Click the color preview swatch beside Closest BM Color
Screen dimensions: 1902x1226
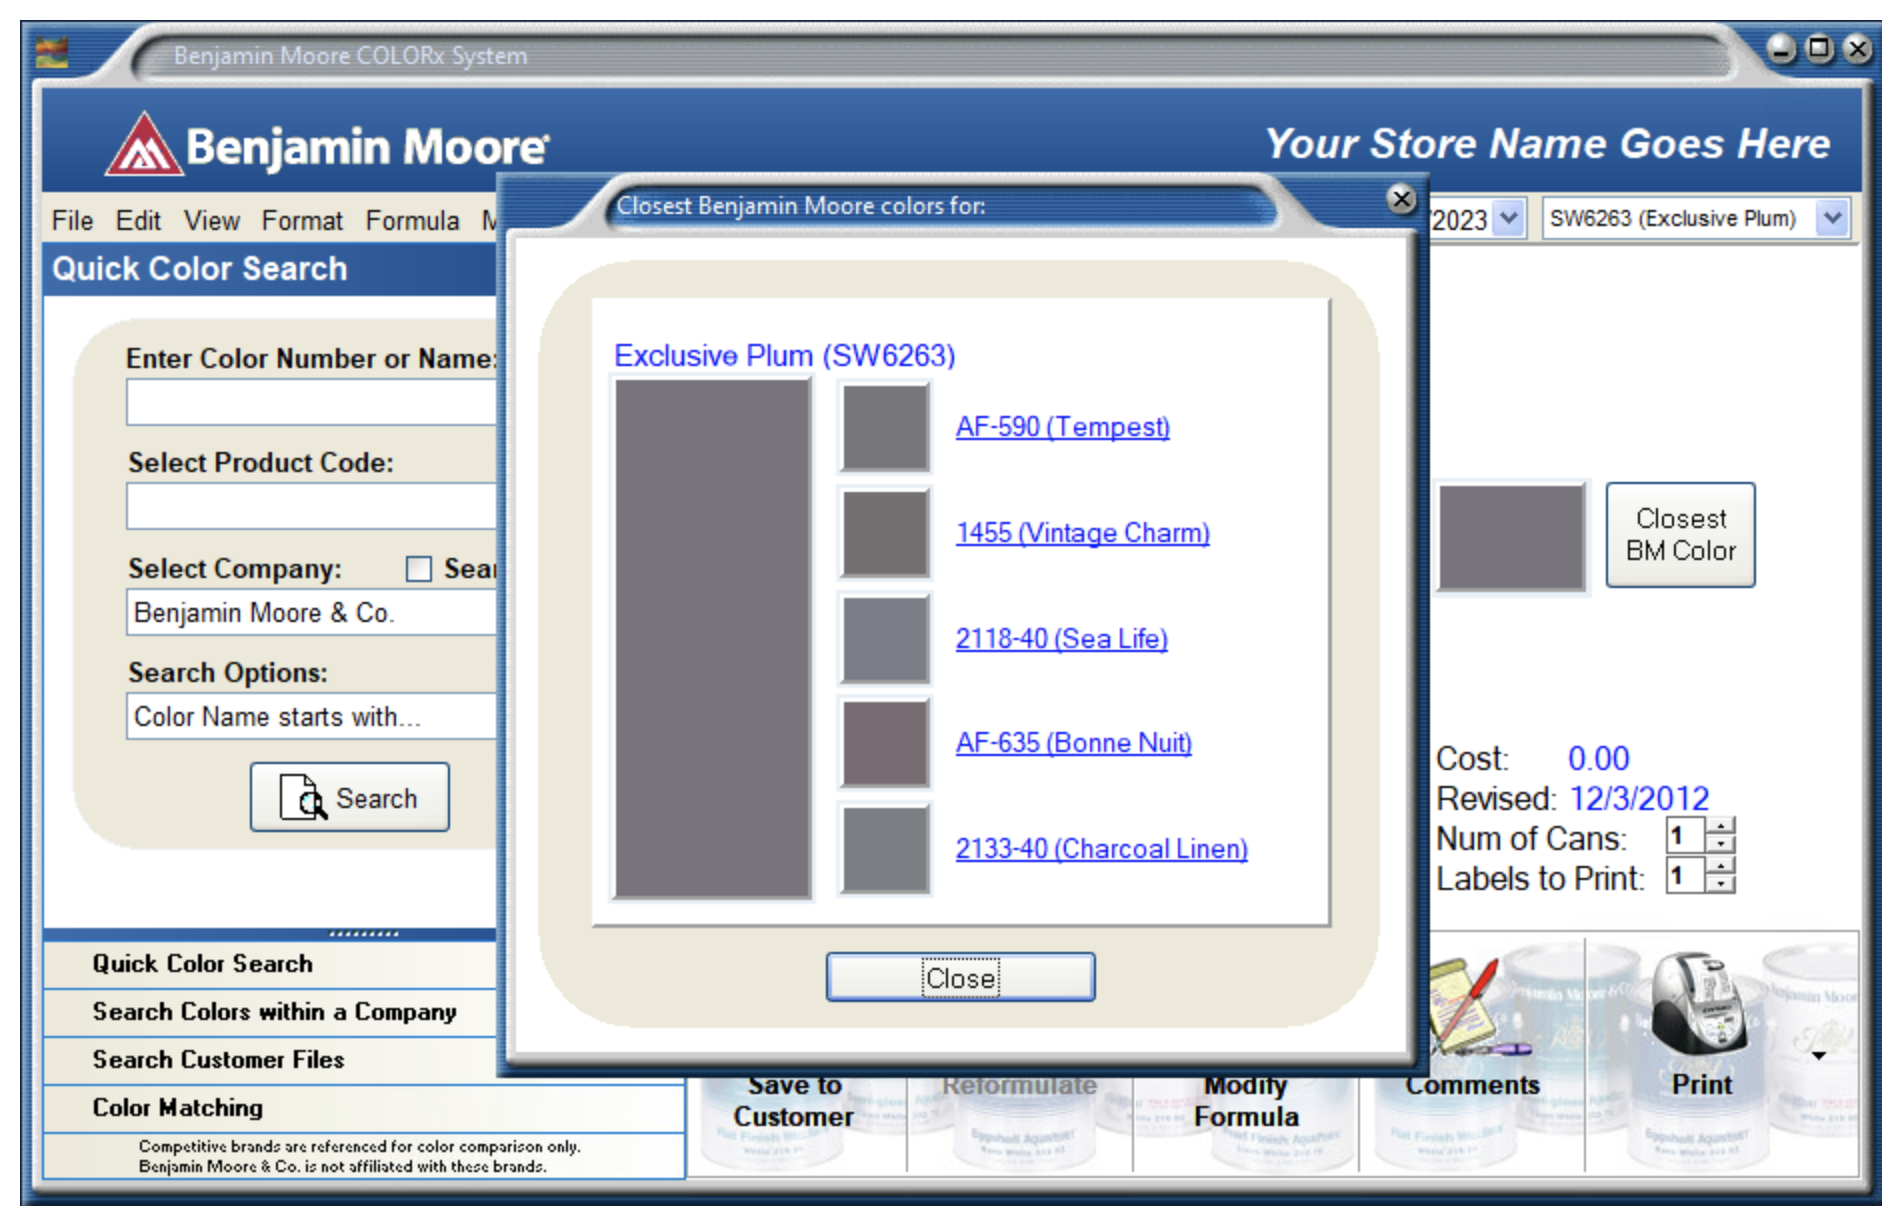click(1511, 537)
